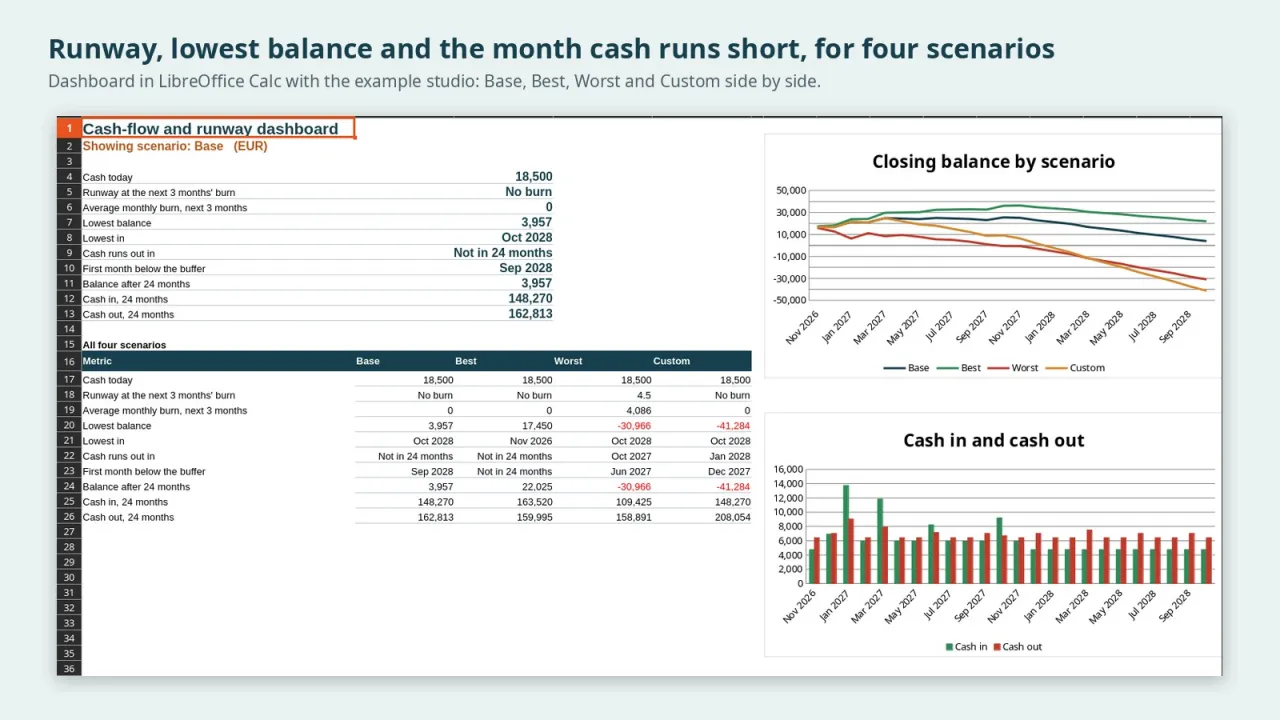The height and width of the screenshot is (720, 1280).
Task: Click row header 1
Action: (69, 129)
